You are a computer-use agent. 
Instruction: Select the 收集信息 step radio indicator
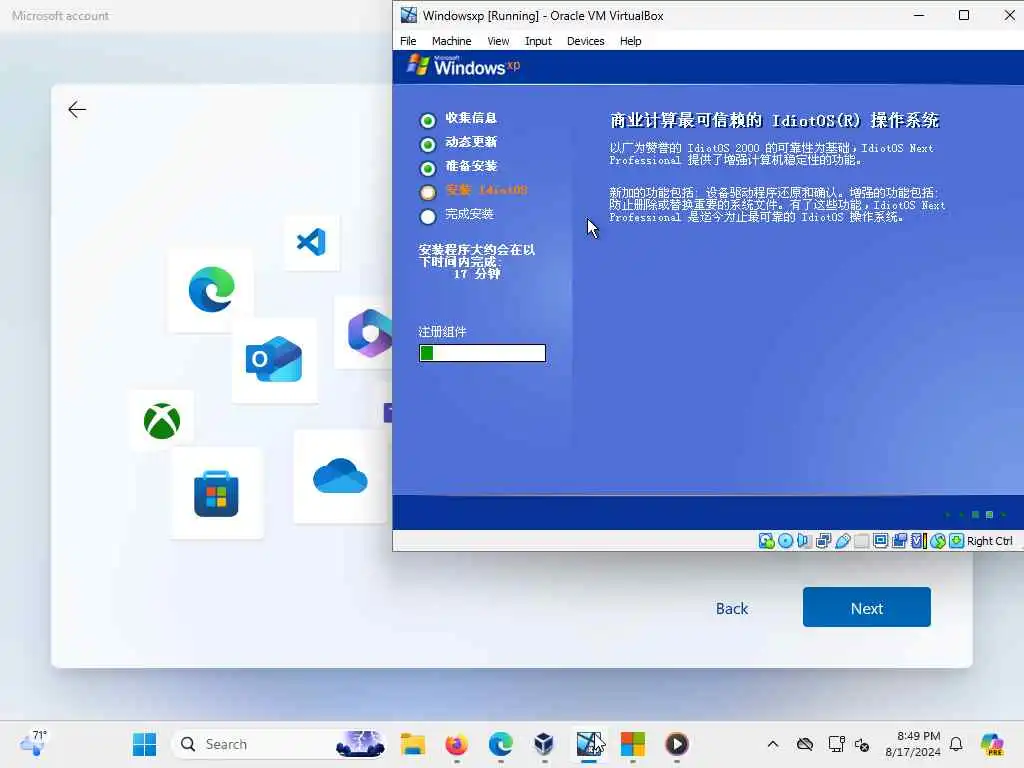(x=428, y=121)
